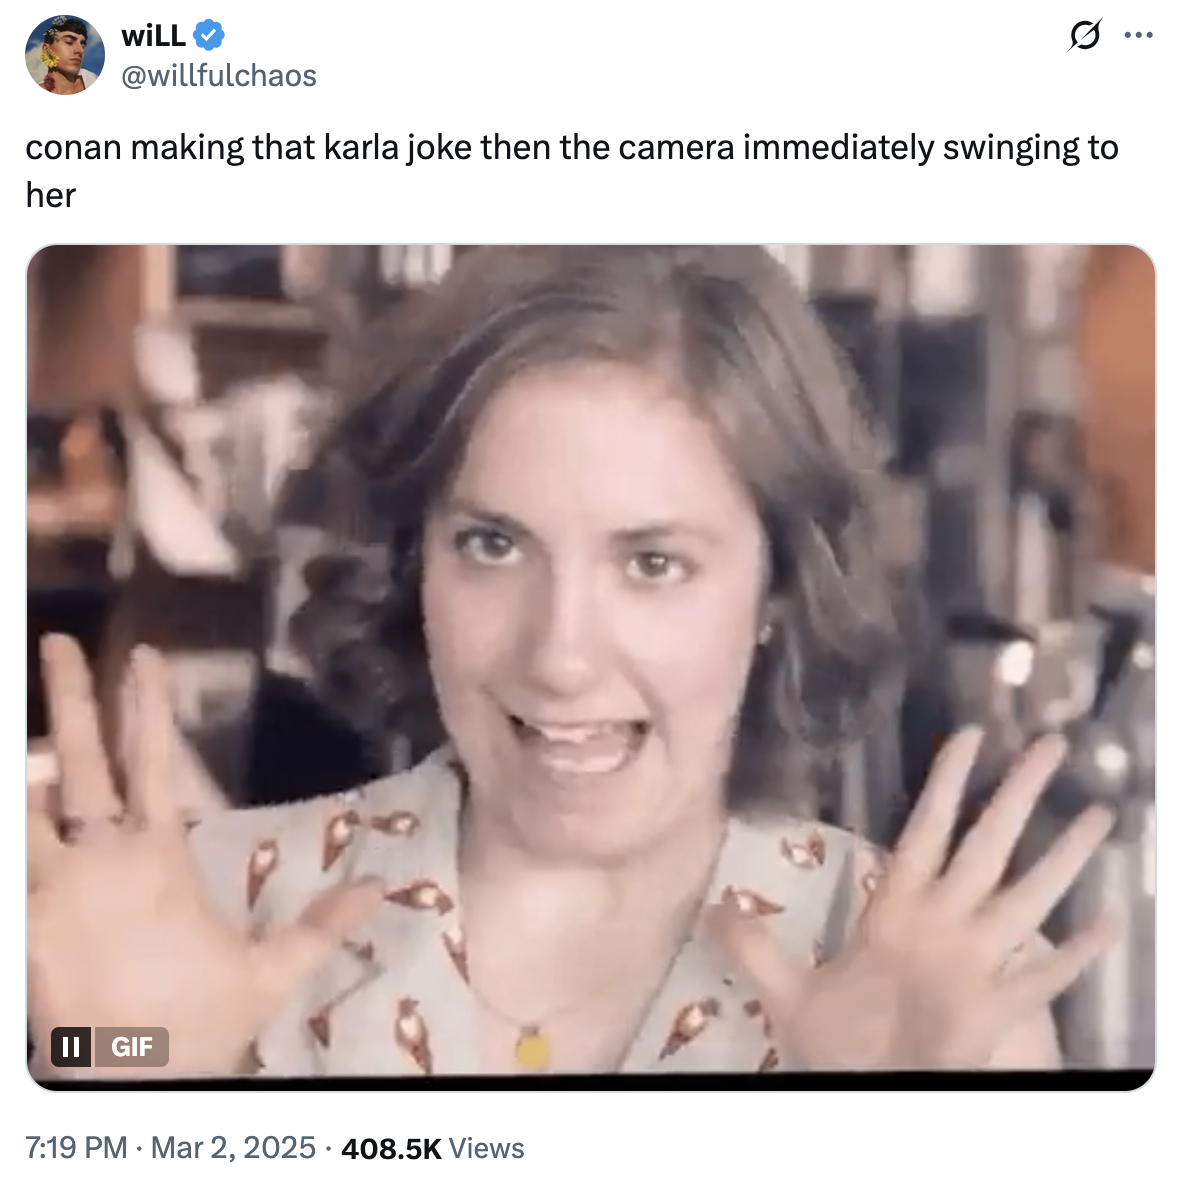1182x1196 pixels.
Task: View the 408.5K view count
Action: (x=391, y=1149)
